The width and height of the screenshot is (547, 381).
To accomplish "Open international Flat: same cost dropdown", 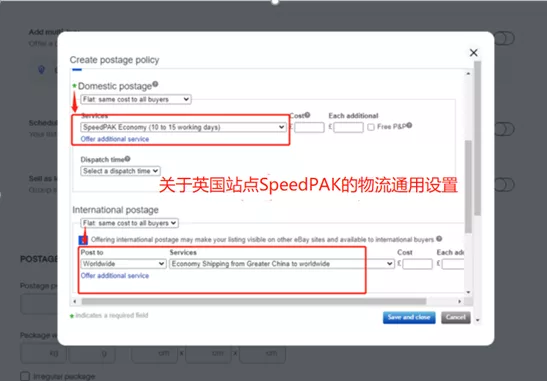I will tap(129, 223).
